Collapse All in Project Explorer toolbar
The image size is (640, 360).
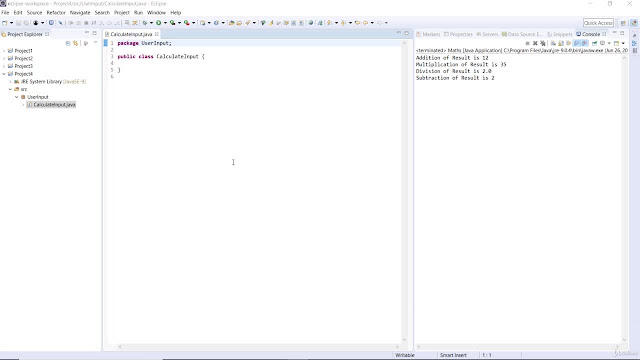[x=68, y=43]
